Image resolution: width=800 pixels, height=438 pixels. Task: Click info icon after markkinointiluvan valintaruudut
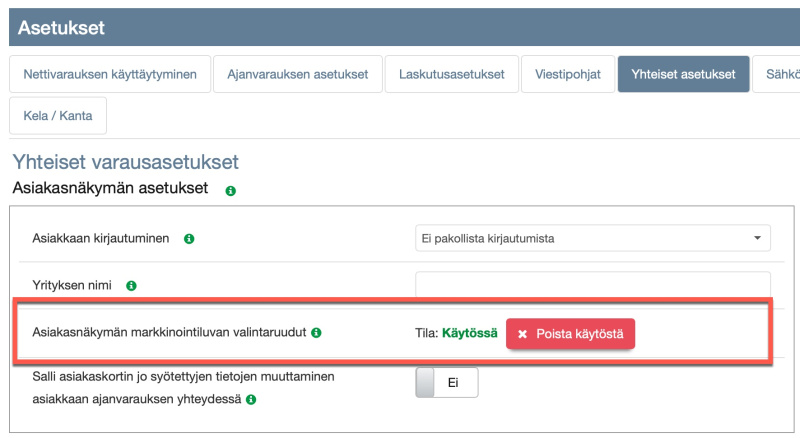(316, 332)
